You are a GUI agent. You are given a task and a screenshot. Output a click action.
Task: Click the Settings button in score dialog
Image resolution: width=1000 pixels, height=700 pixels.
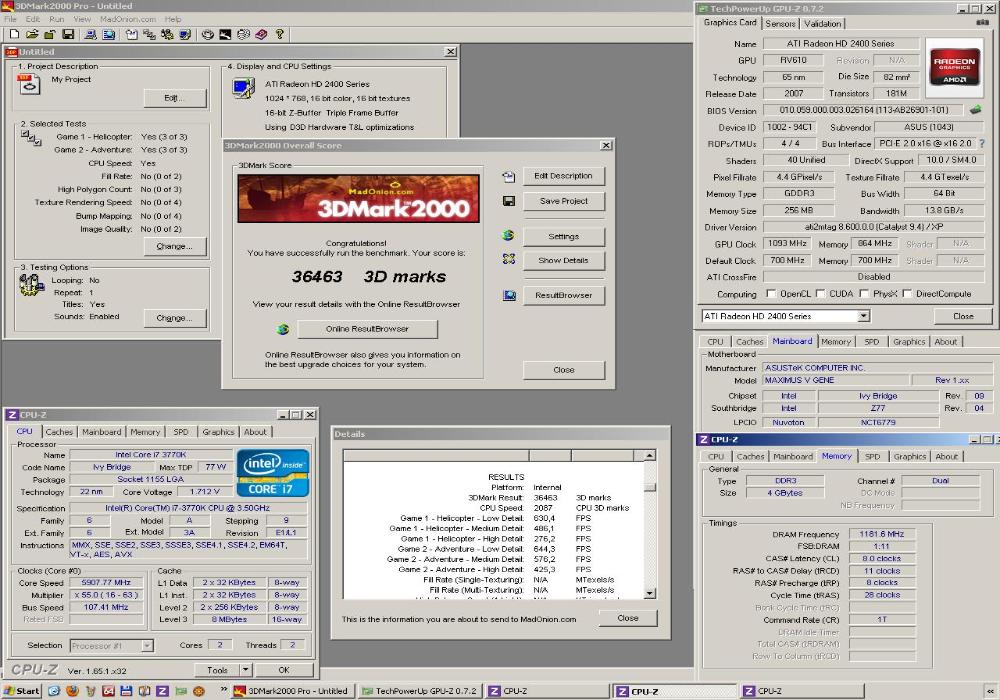tap(563, 237)
